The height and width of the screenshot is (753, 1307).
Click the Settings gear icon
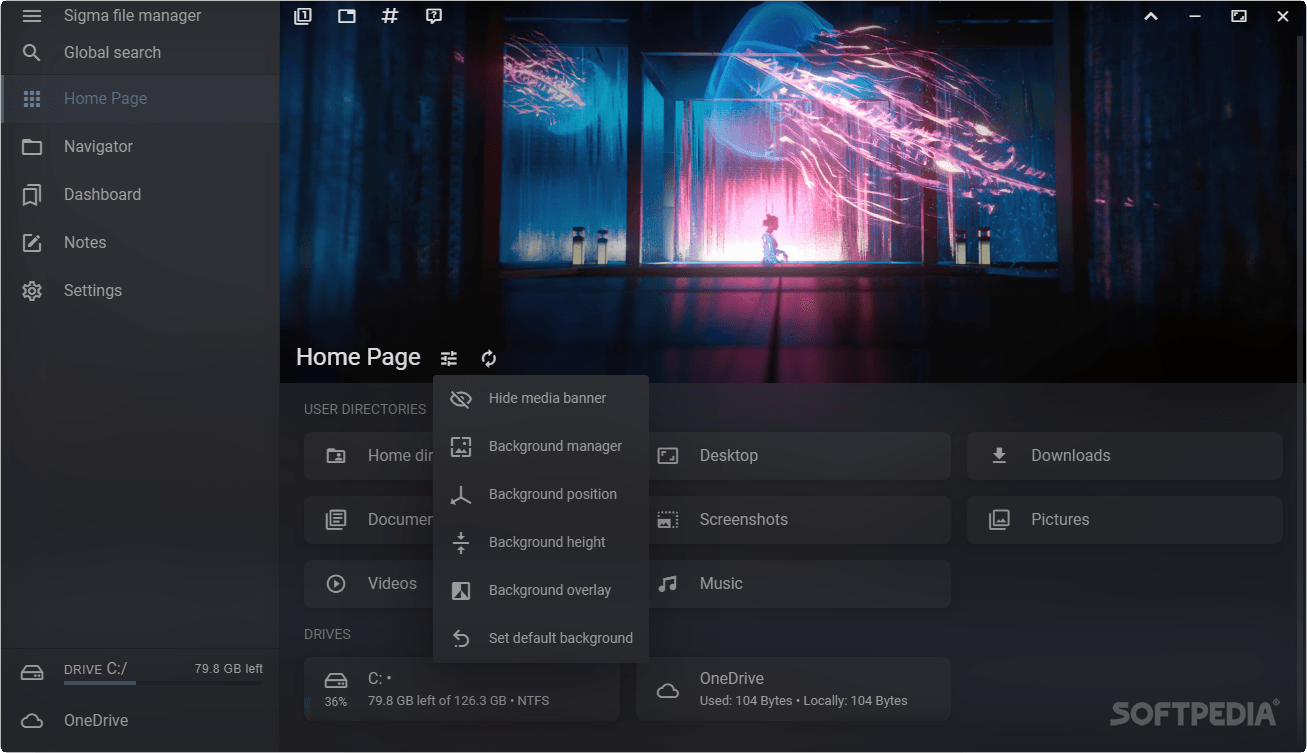point(32,291)
